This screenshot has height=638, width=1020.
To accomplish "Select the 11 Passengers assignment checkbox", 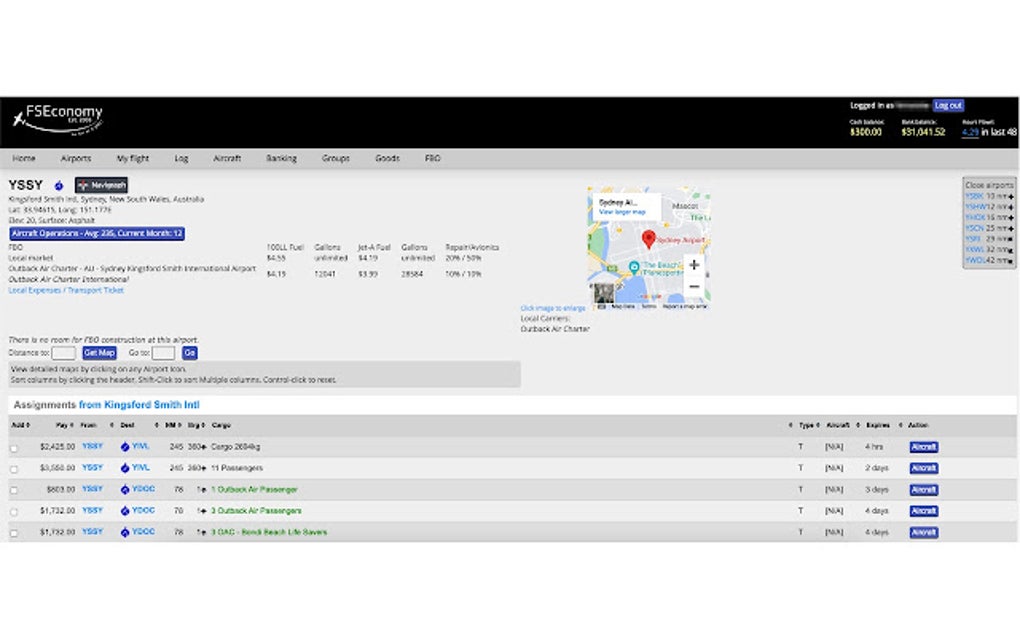I will pos(13,468).
